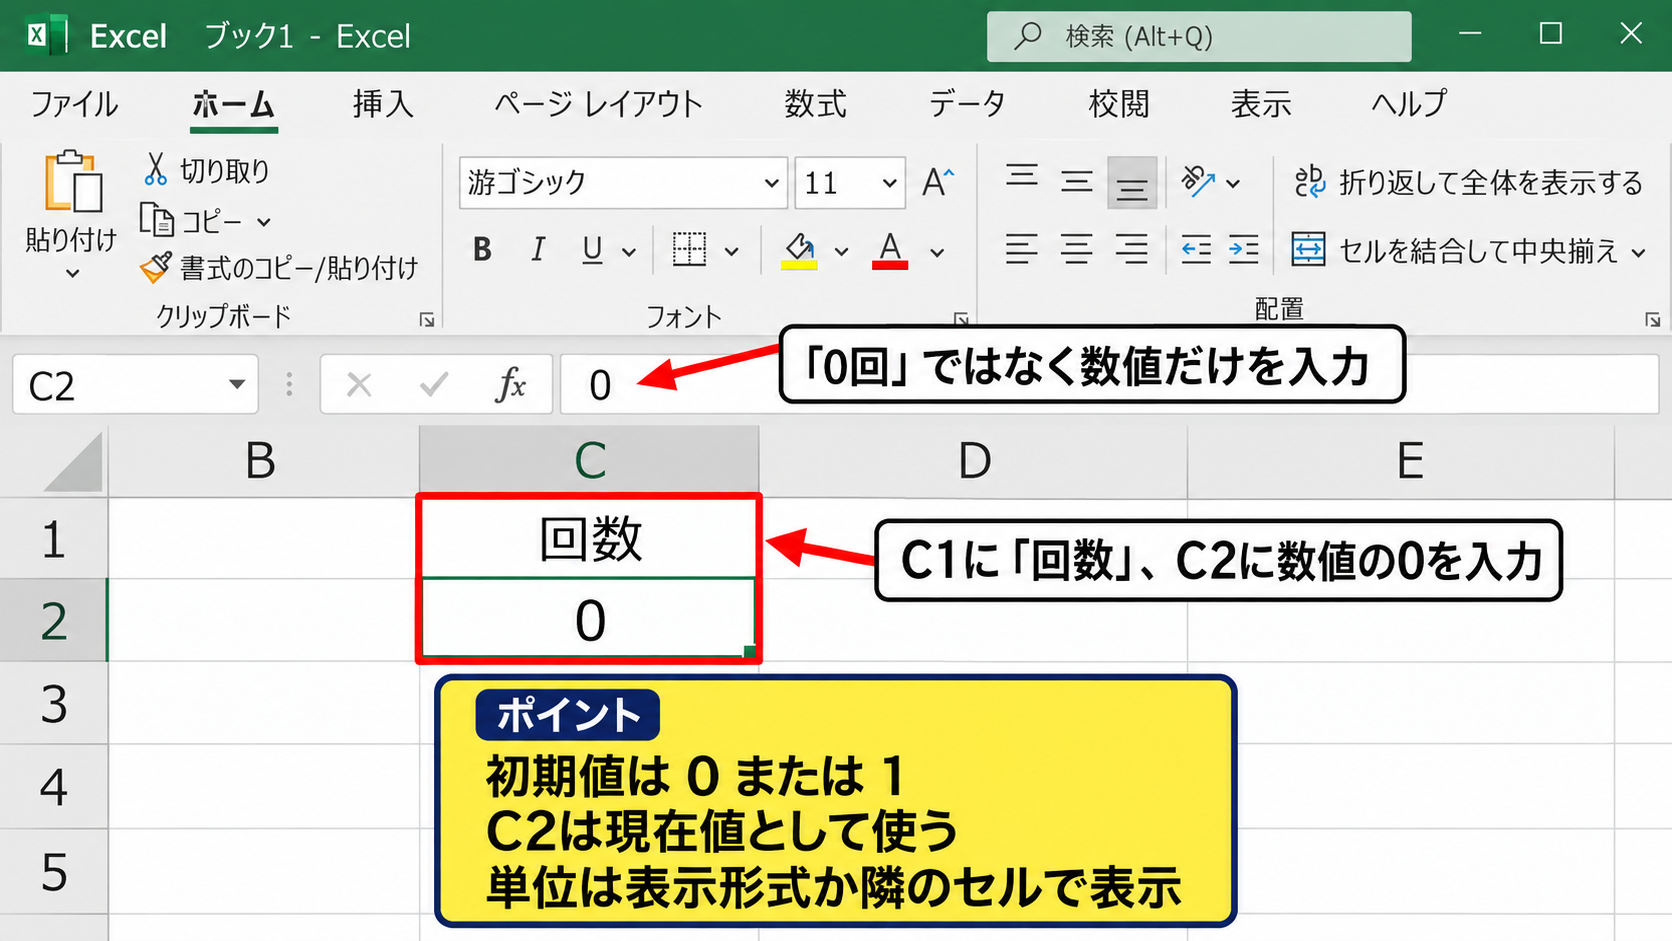The image size is (1672, 941).
Task: Align text right
Action: pyautogui.click(x=1132, y=249)
